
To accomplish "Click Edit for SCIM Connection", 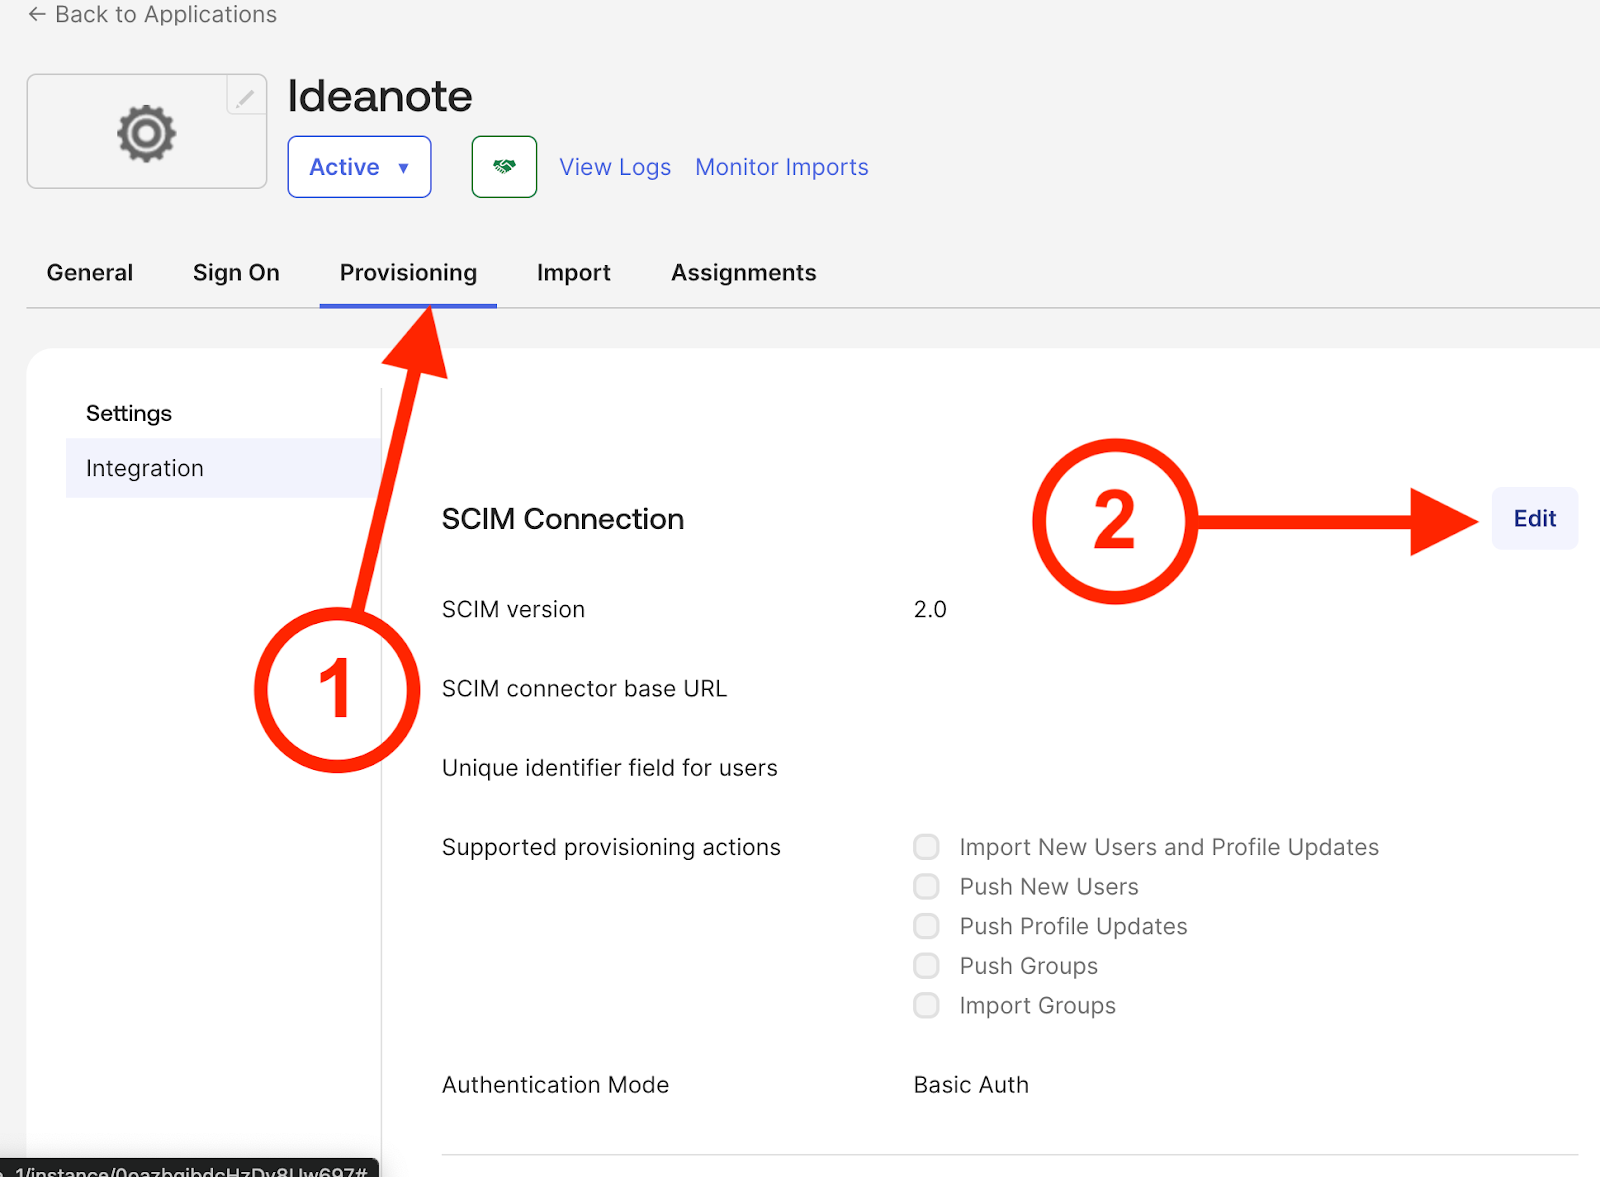I will coord(1535,518).
